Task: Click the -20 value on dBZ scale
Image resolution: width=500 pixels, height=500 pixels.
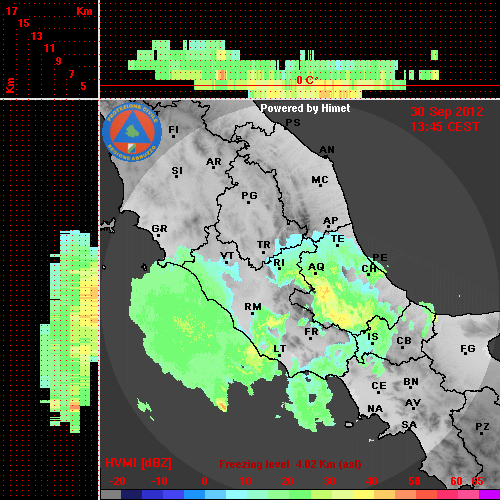Action: [x=117, y=481]
